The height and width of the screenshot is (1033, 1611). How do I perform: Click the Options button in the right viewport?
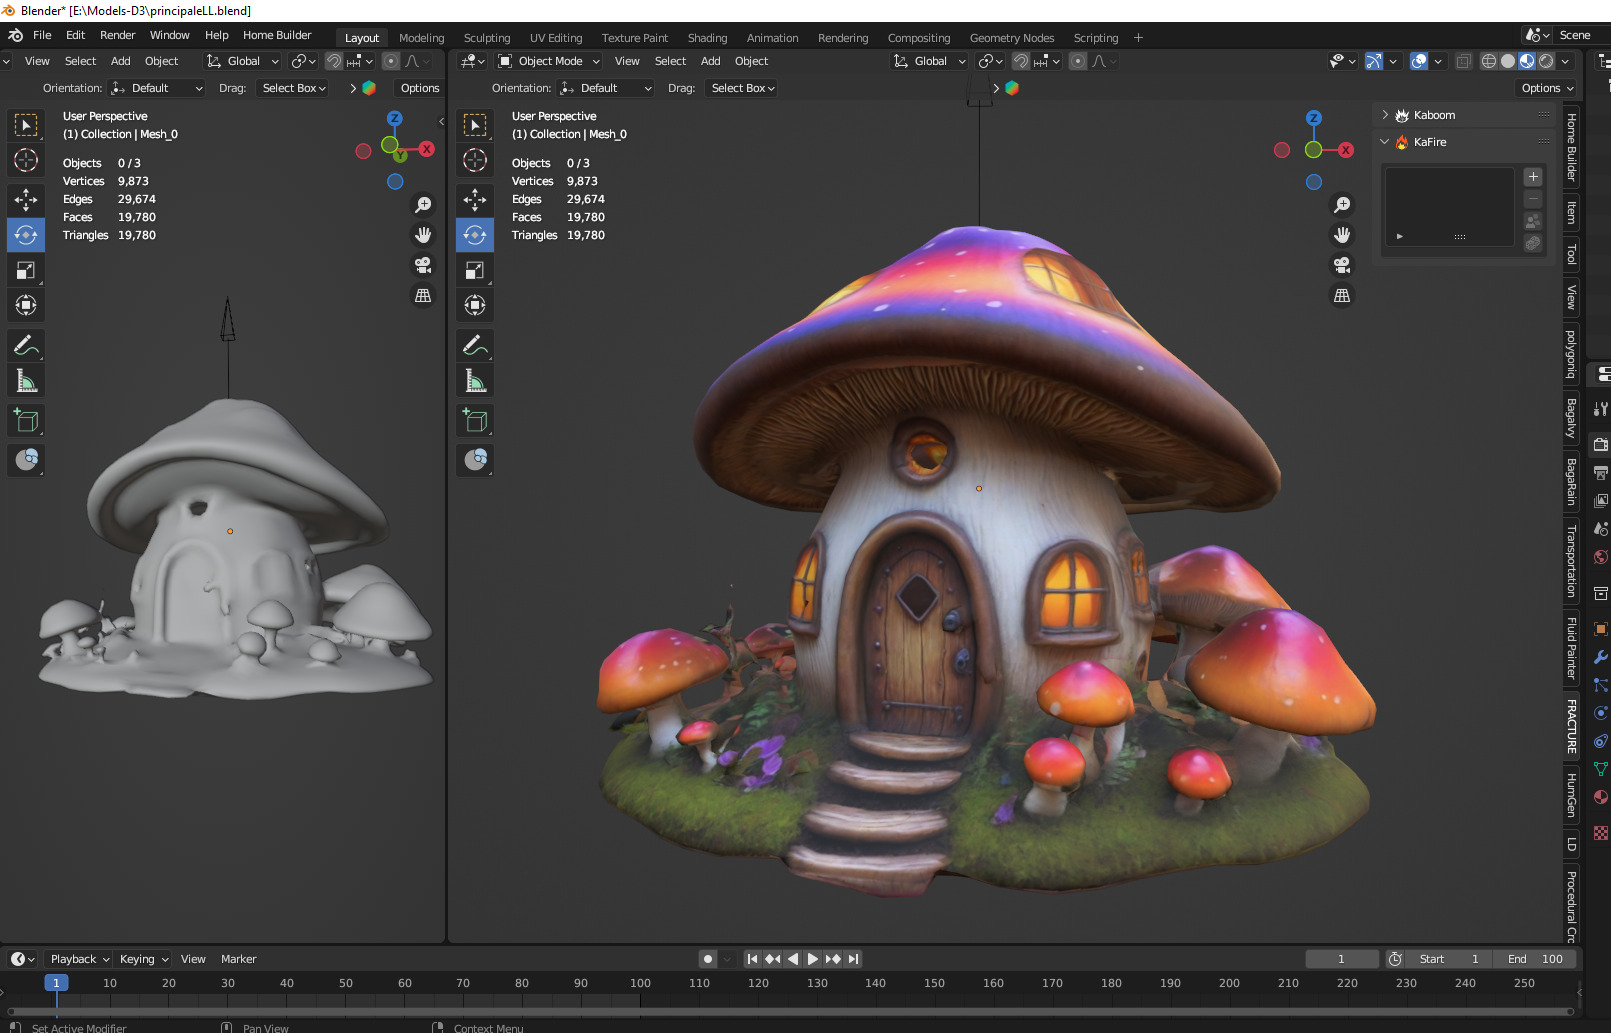click(1546, 88)
